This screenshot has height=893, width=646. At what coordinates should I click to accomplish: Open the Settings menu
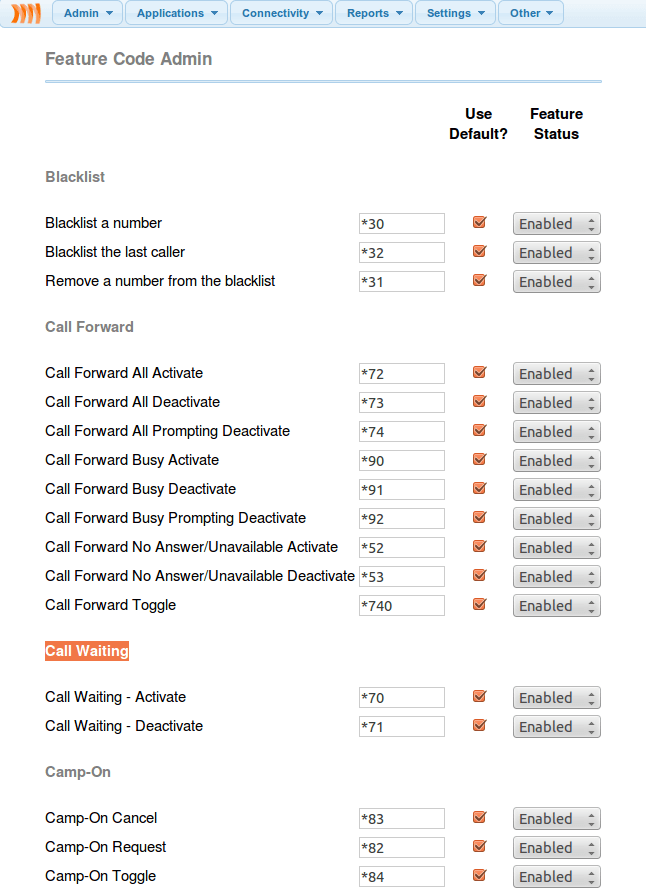tap(455, 13)
